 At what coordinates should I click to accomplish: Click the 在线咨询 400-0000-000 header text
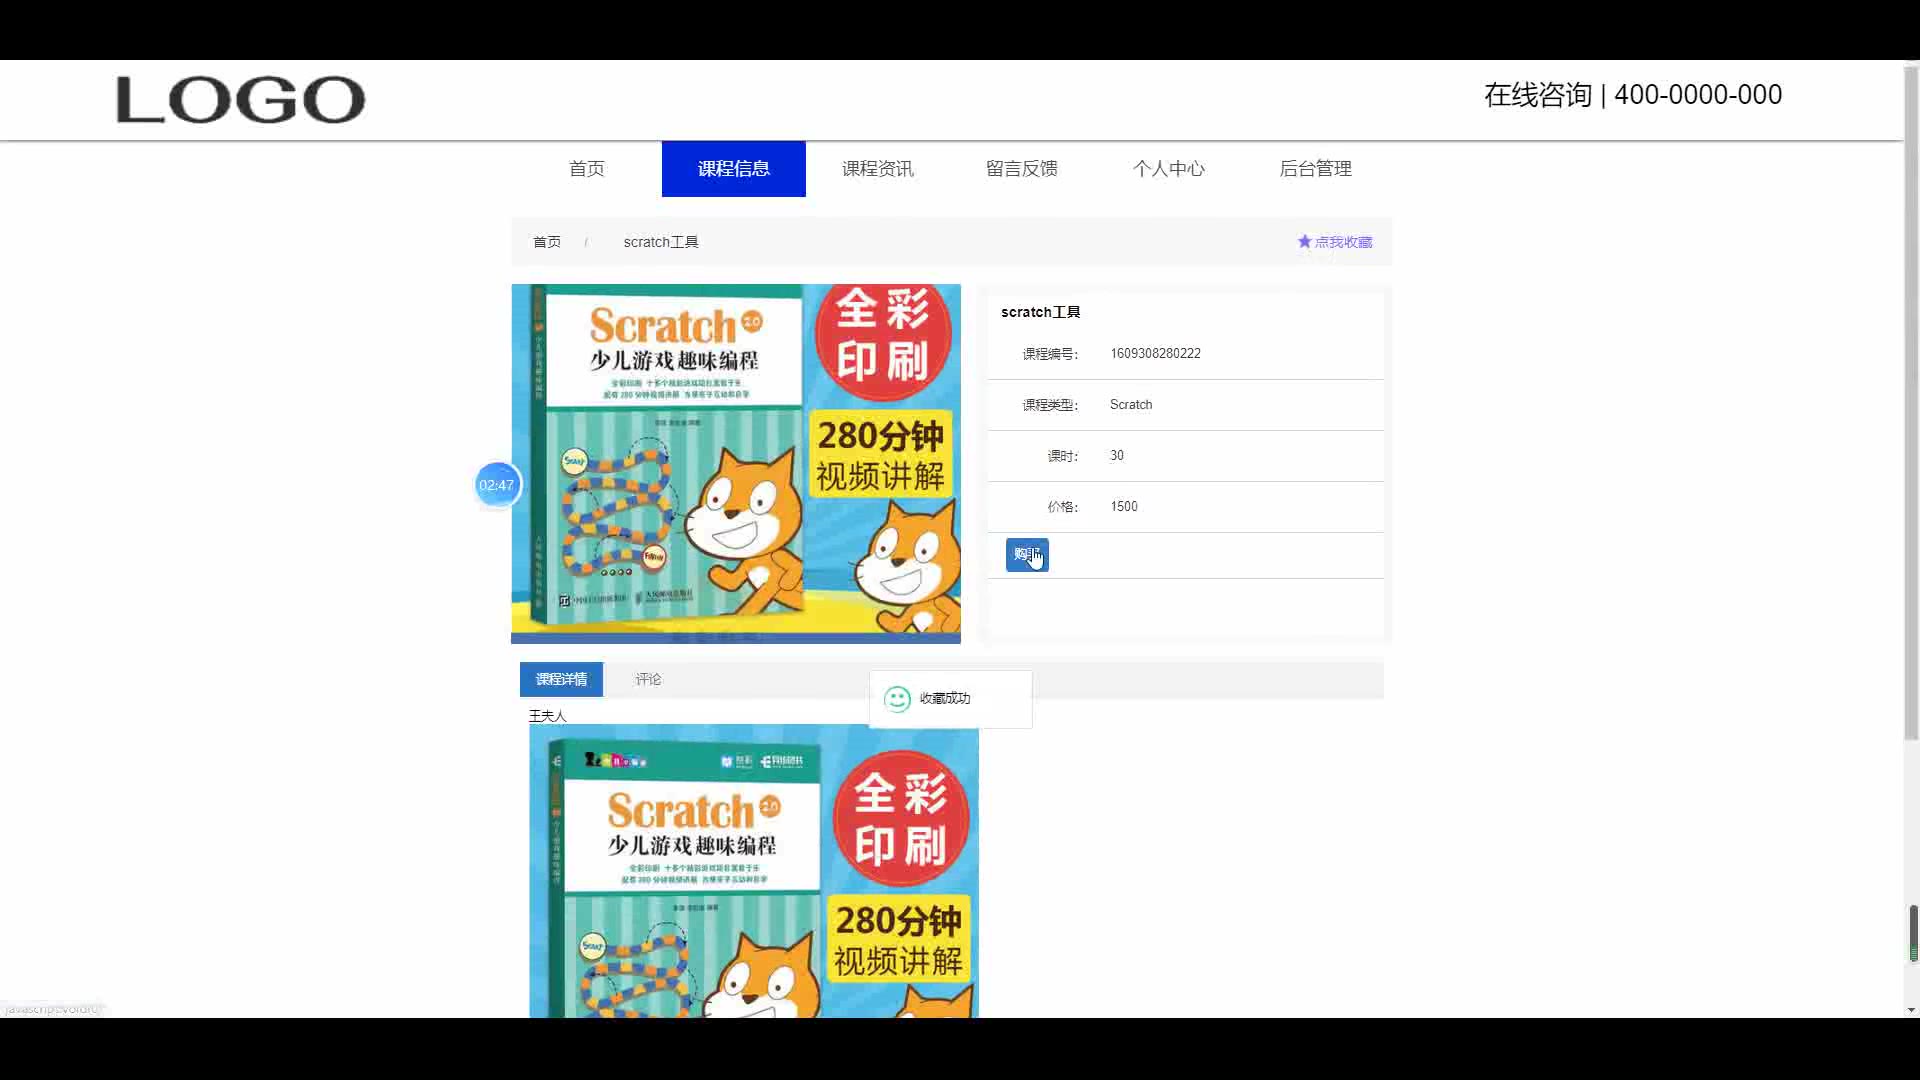coord(1633,95)
